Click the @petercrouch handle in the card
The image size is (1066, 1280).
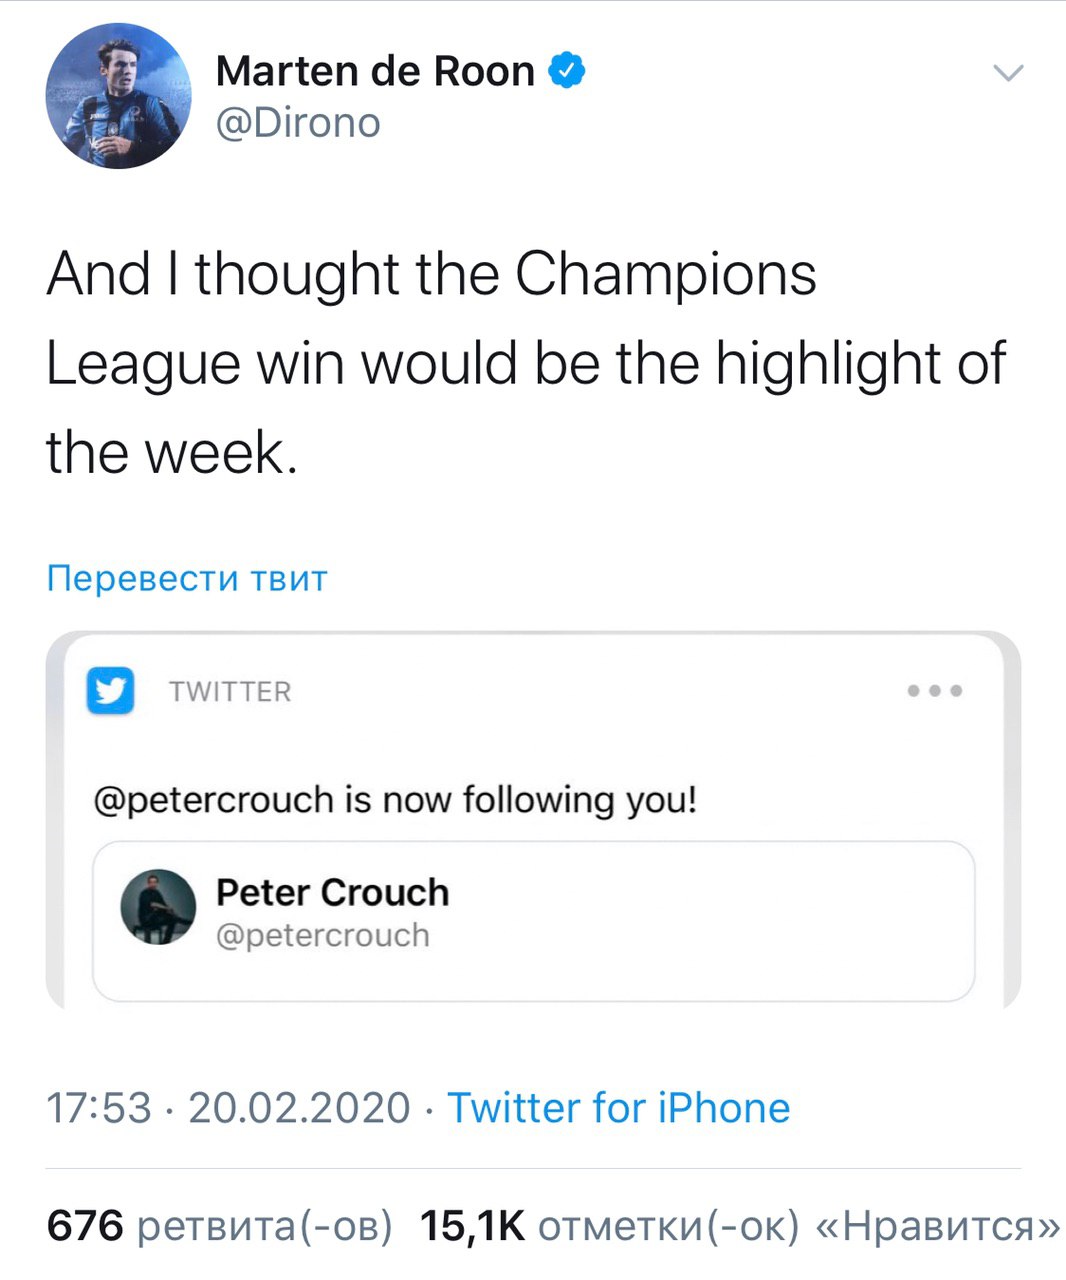tap(323, 936)
